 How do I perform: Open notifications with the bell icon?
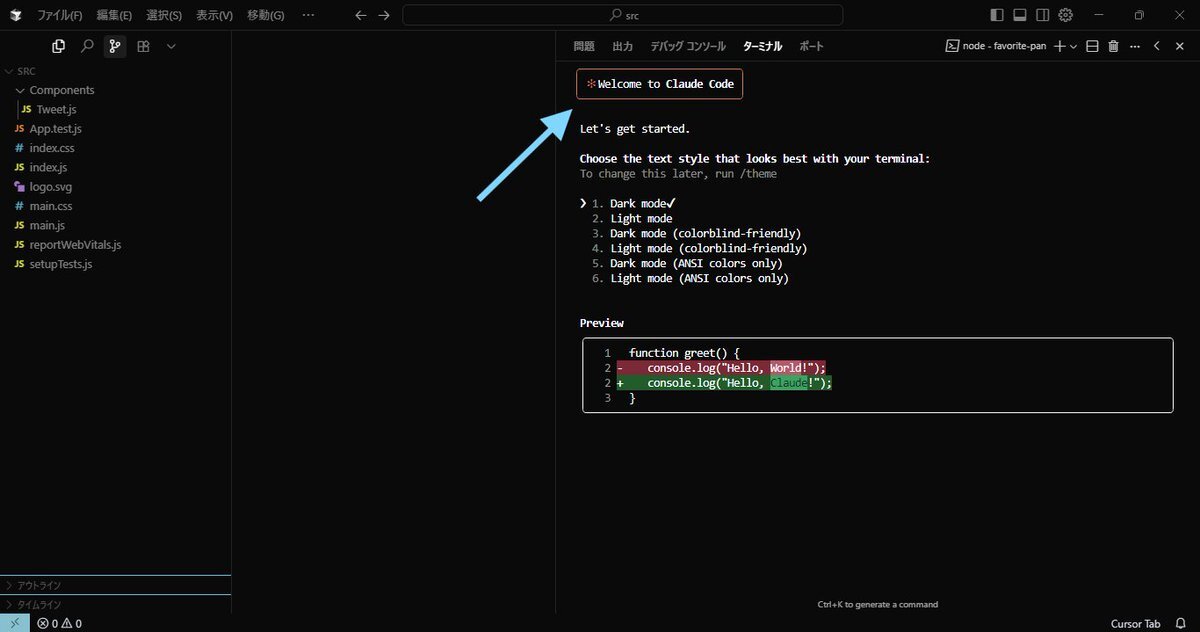1181,623
